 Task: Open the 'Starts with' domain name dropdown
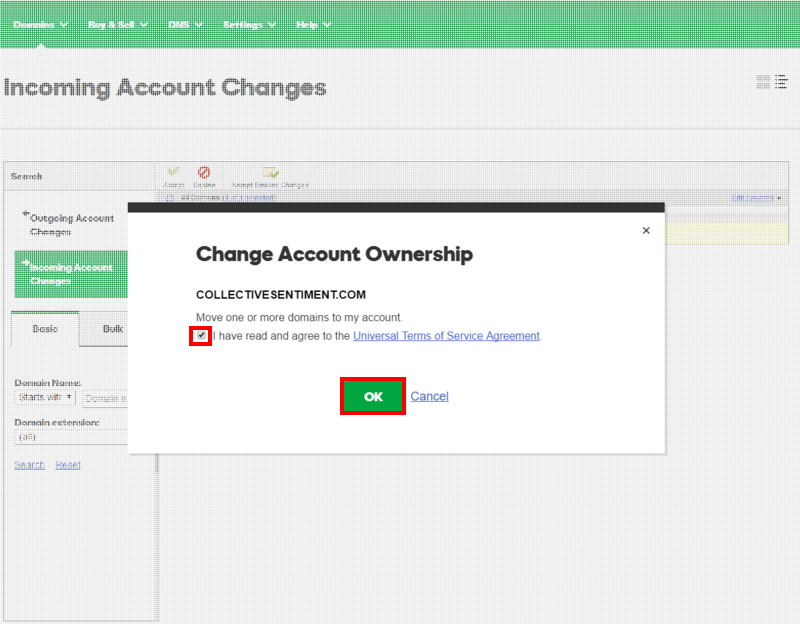pos(46,397)
